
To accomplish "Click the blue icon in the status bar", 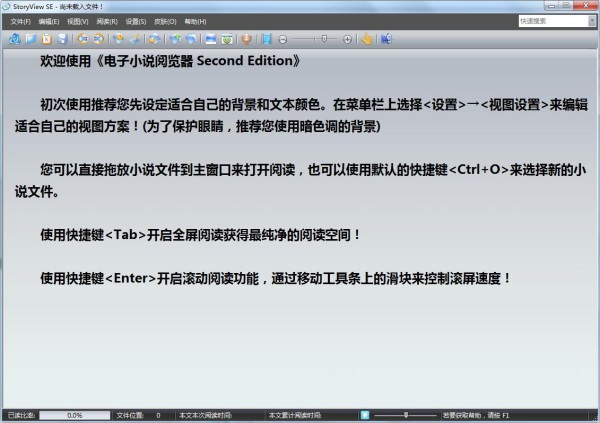I will pyautogui.click(x=365, y=414).
